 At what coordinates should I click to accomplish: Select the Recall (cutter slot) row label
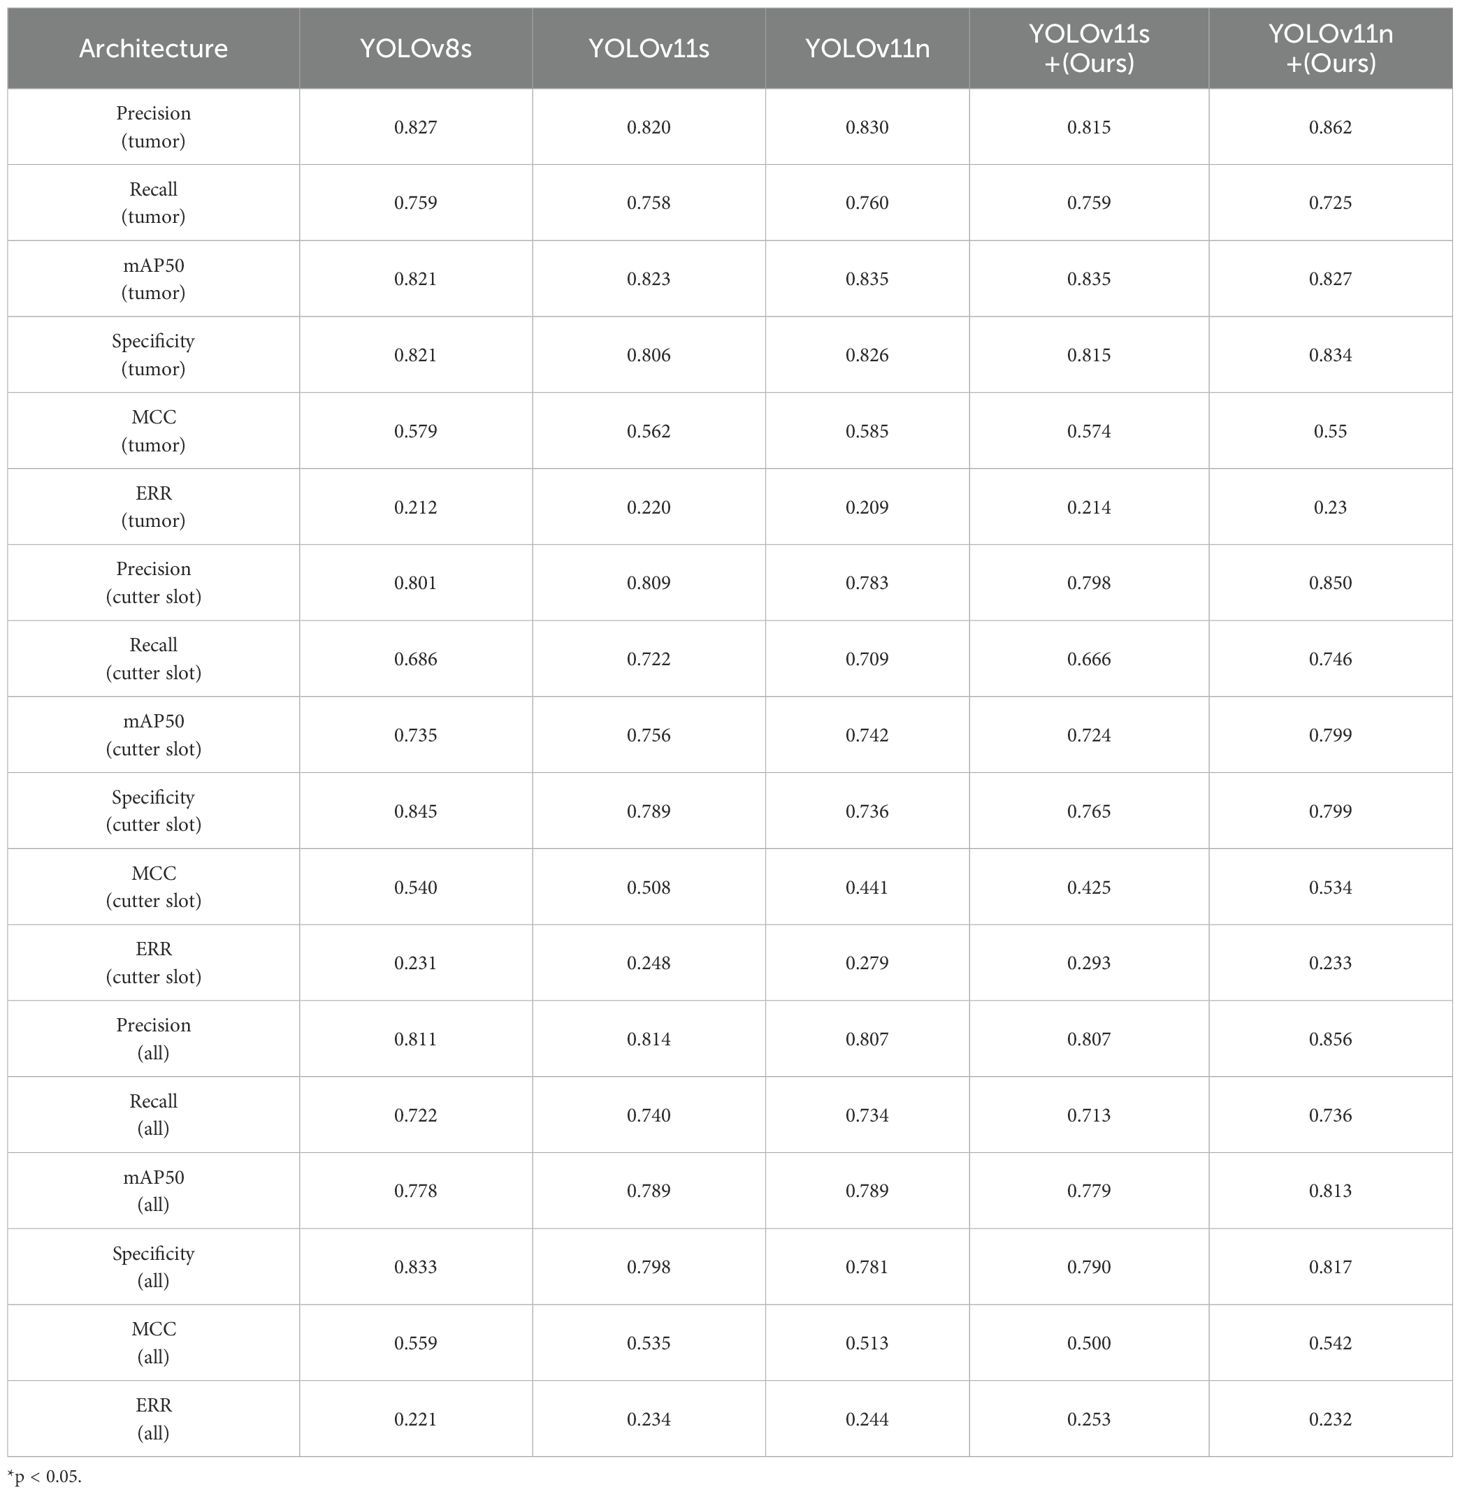[x=153, y=659]
